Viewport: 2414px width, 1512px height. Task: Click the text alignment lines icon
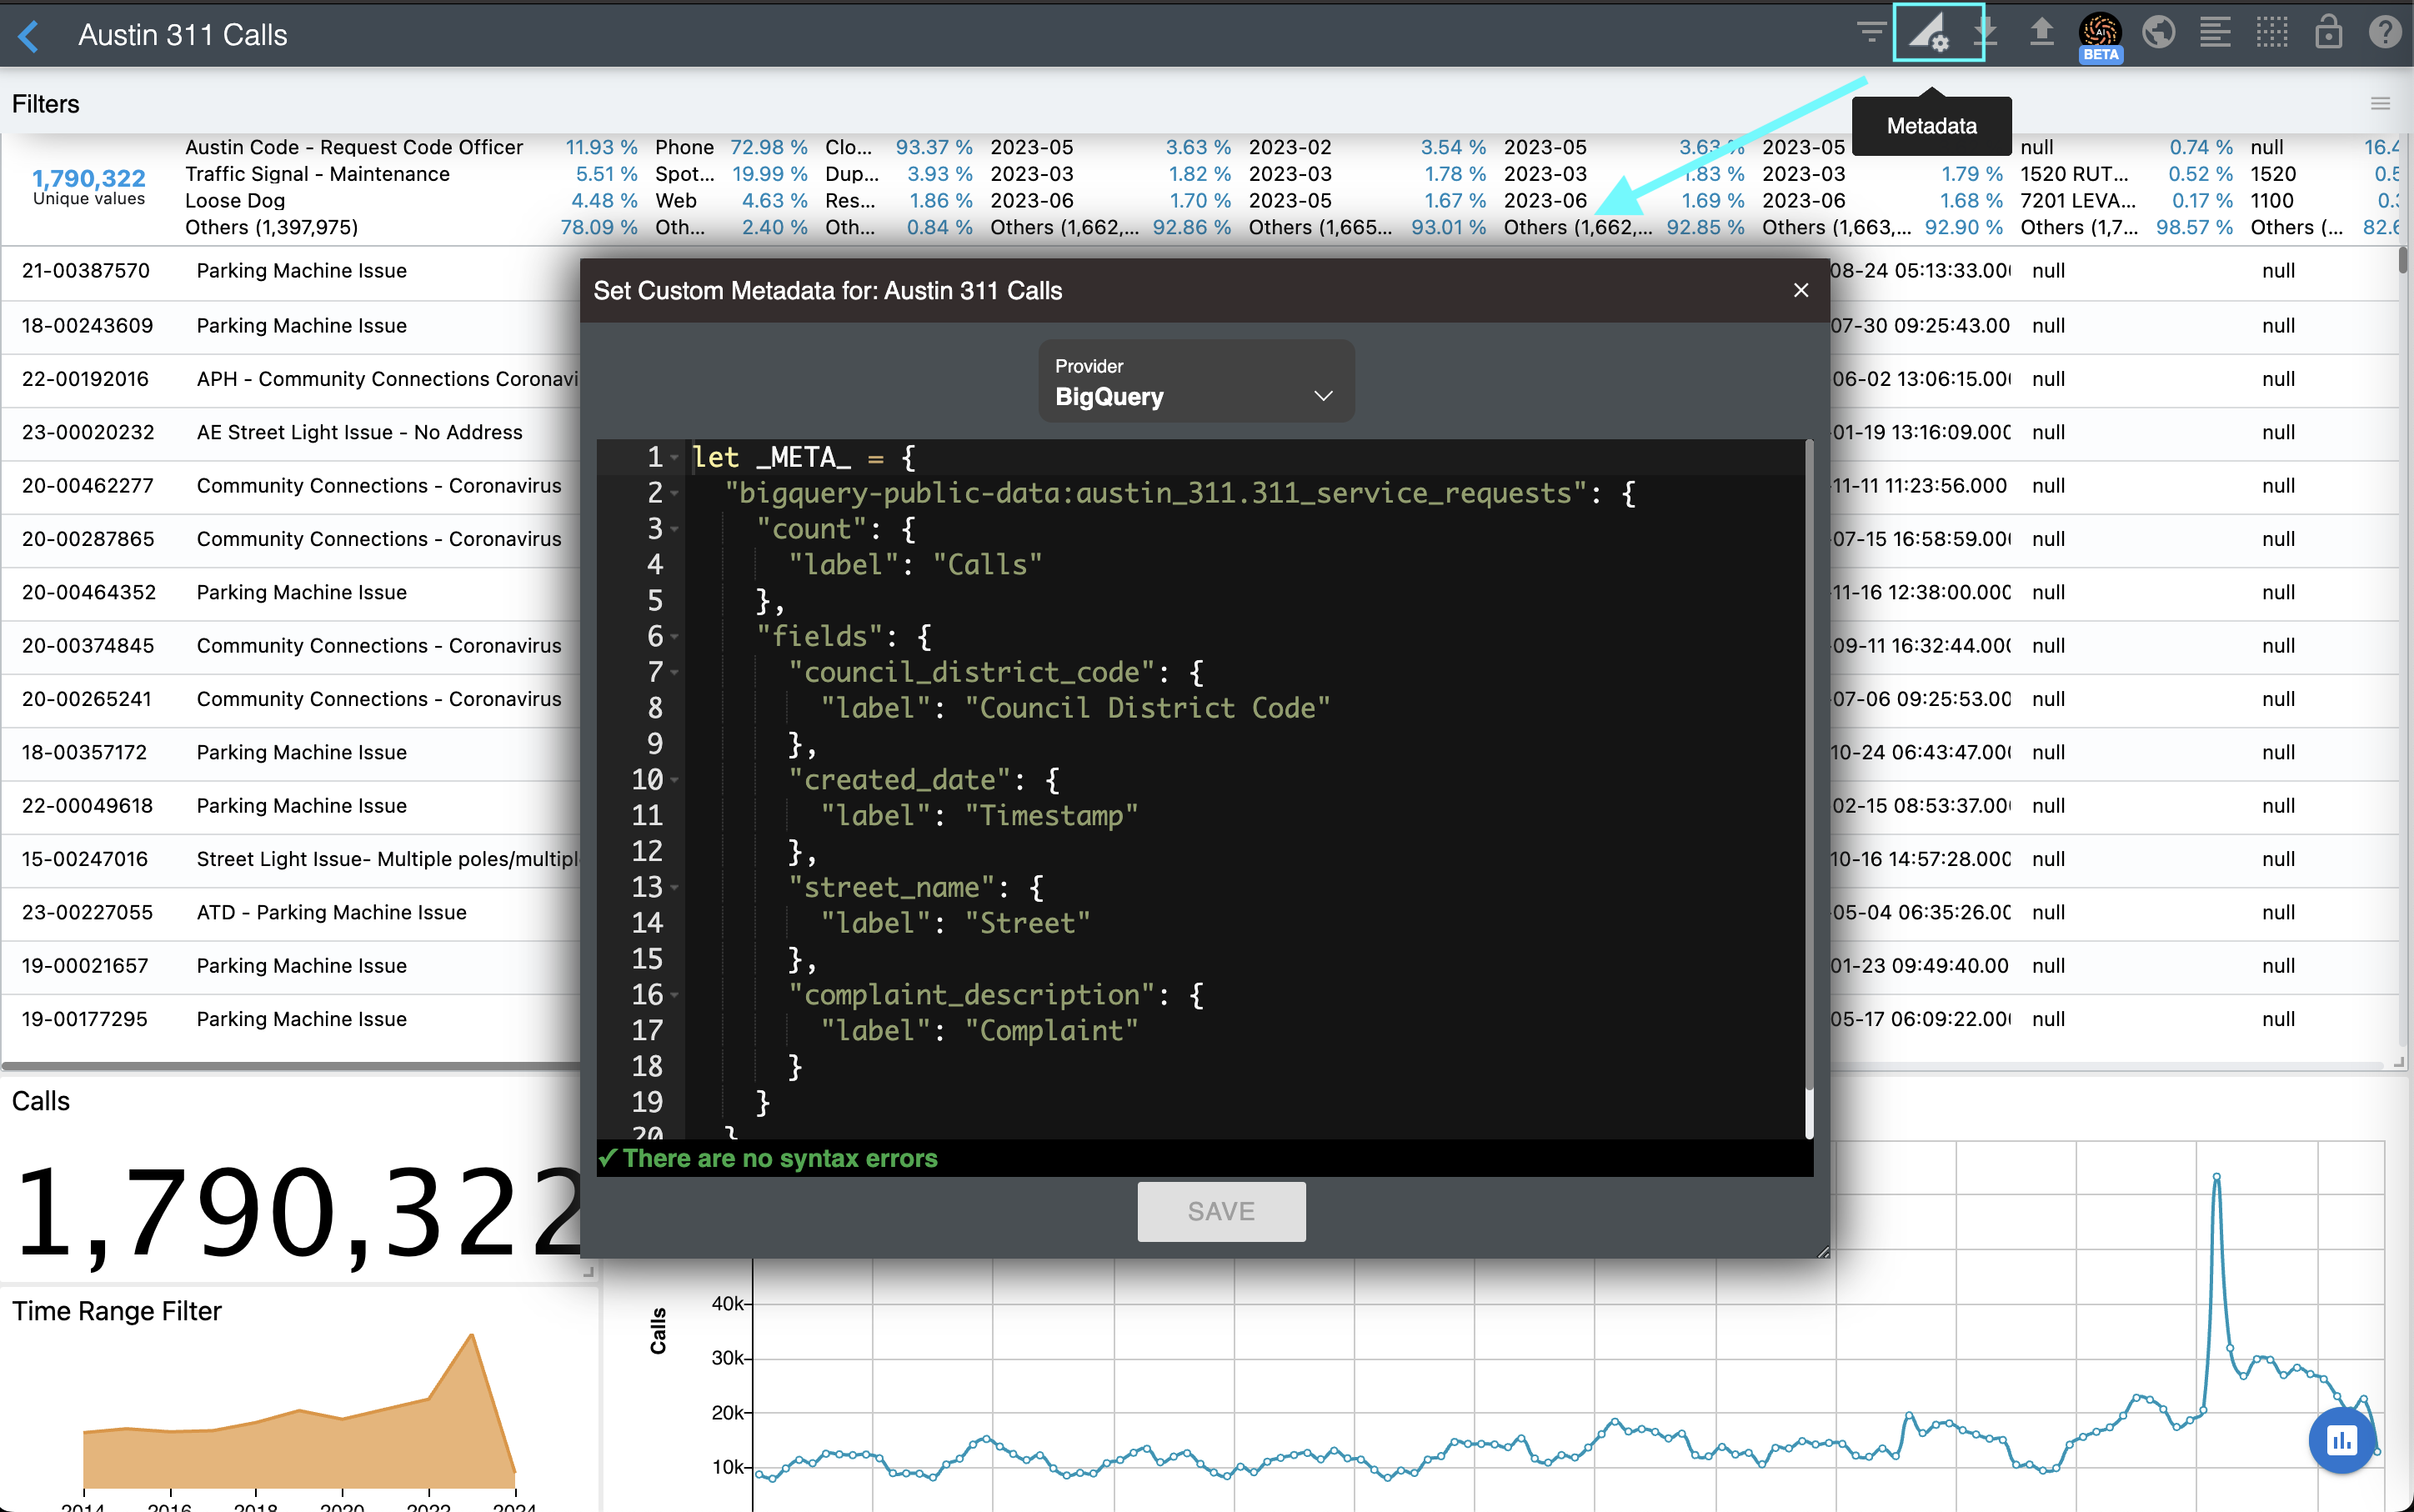(x=2215, y=33)
